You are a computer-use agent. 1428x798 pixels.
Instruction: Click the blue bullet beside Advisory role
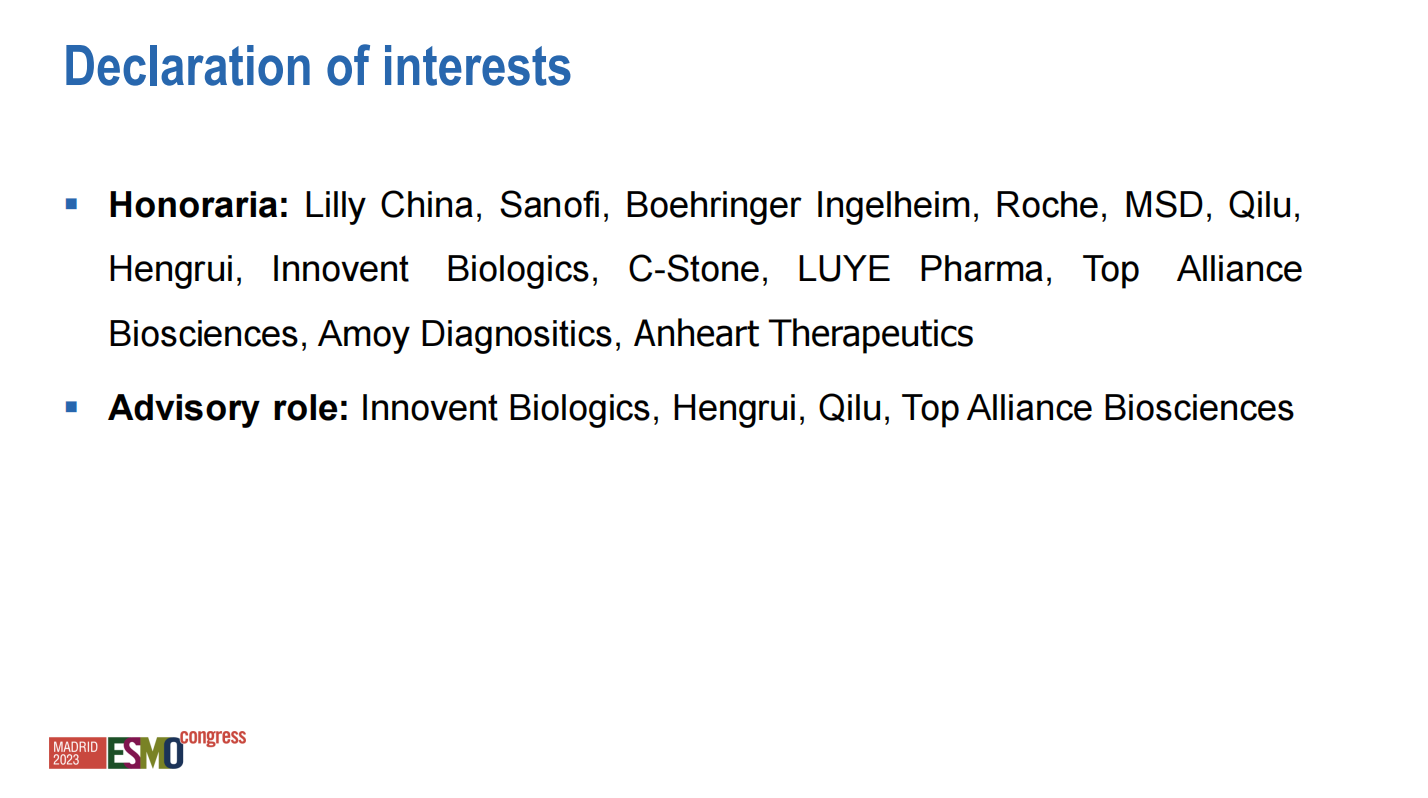click(x=71, y=407)
